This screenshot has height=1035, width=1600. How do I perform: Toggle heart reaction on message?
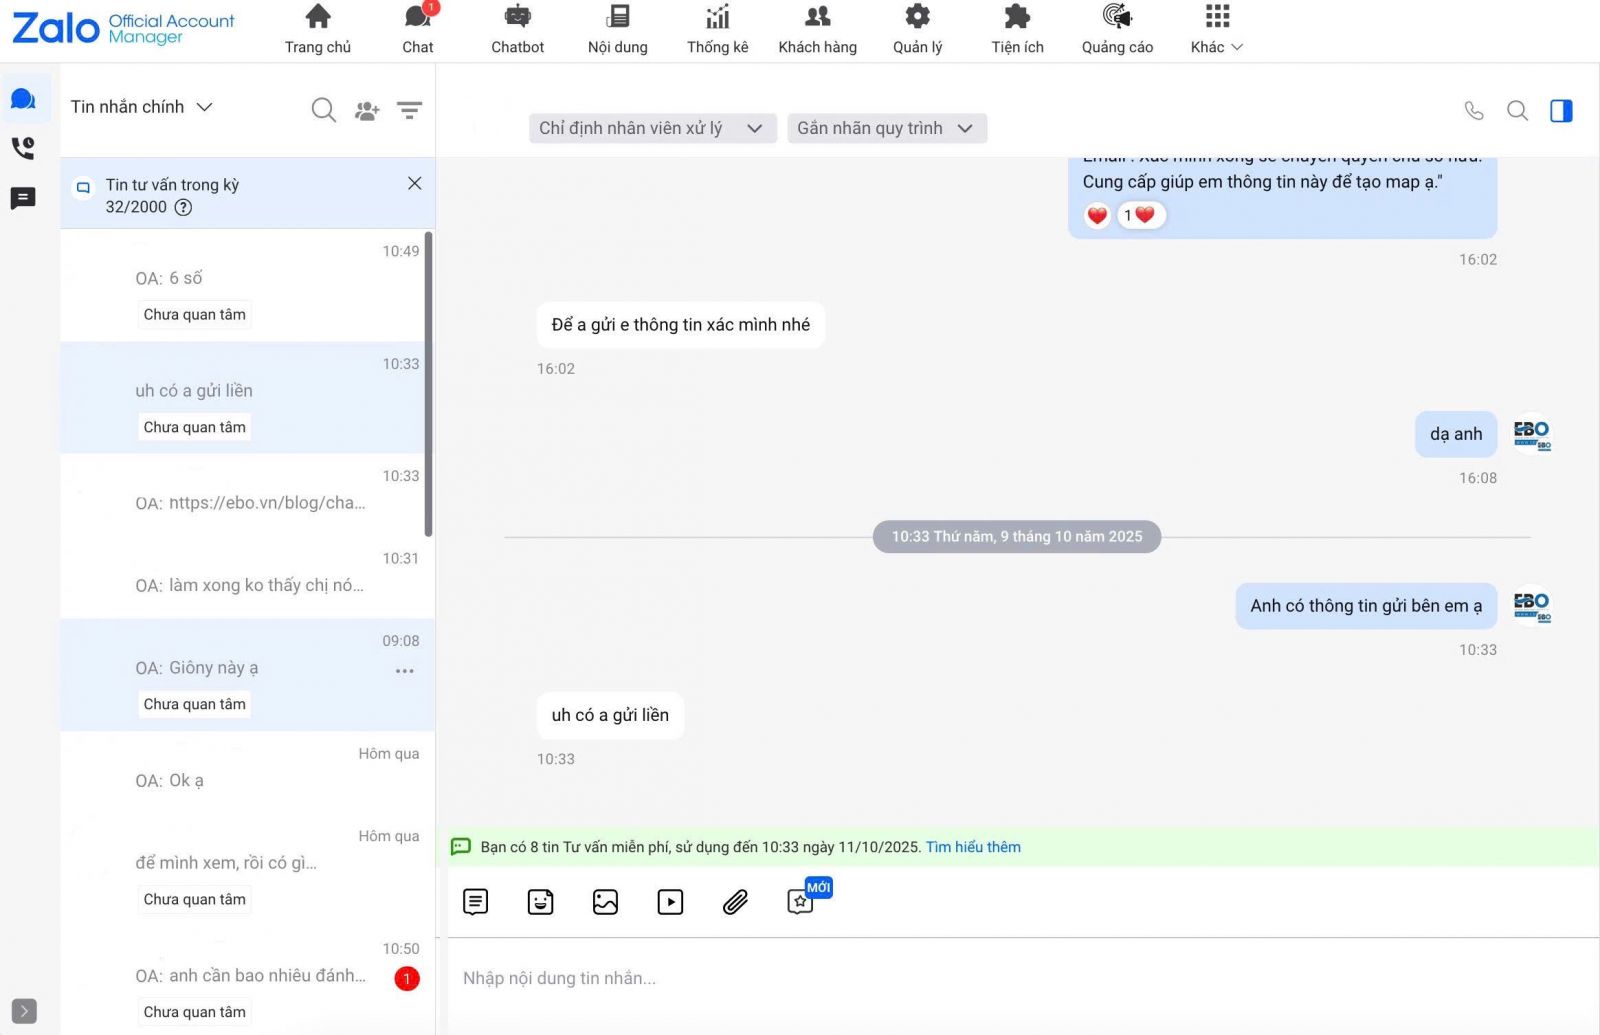click(x=1097, y=215)
